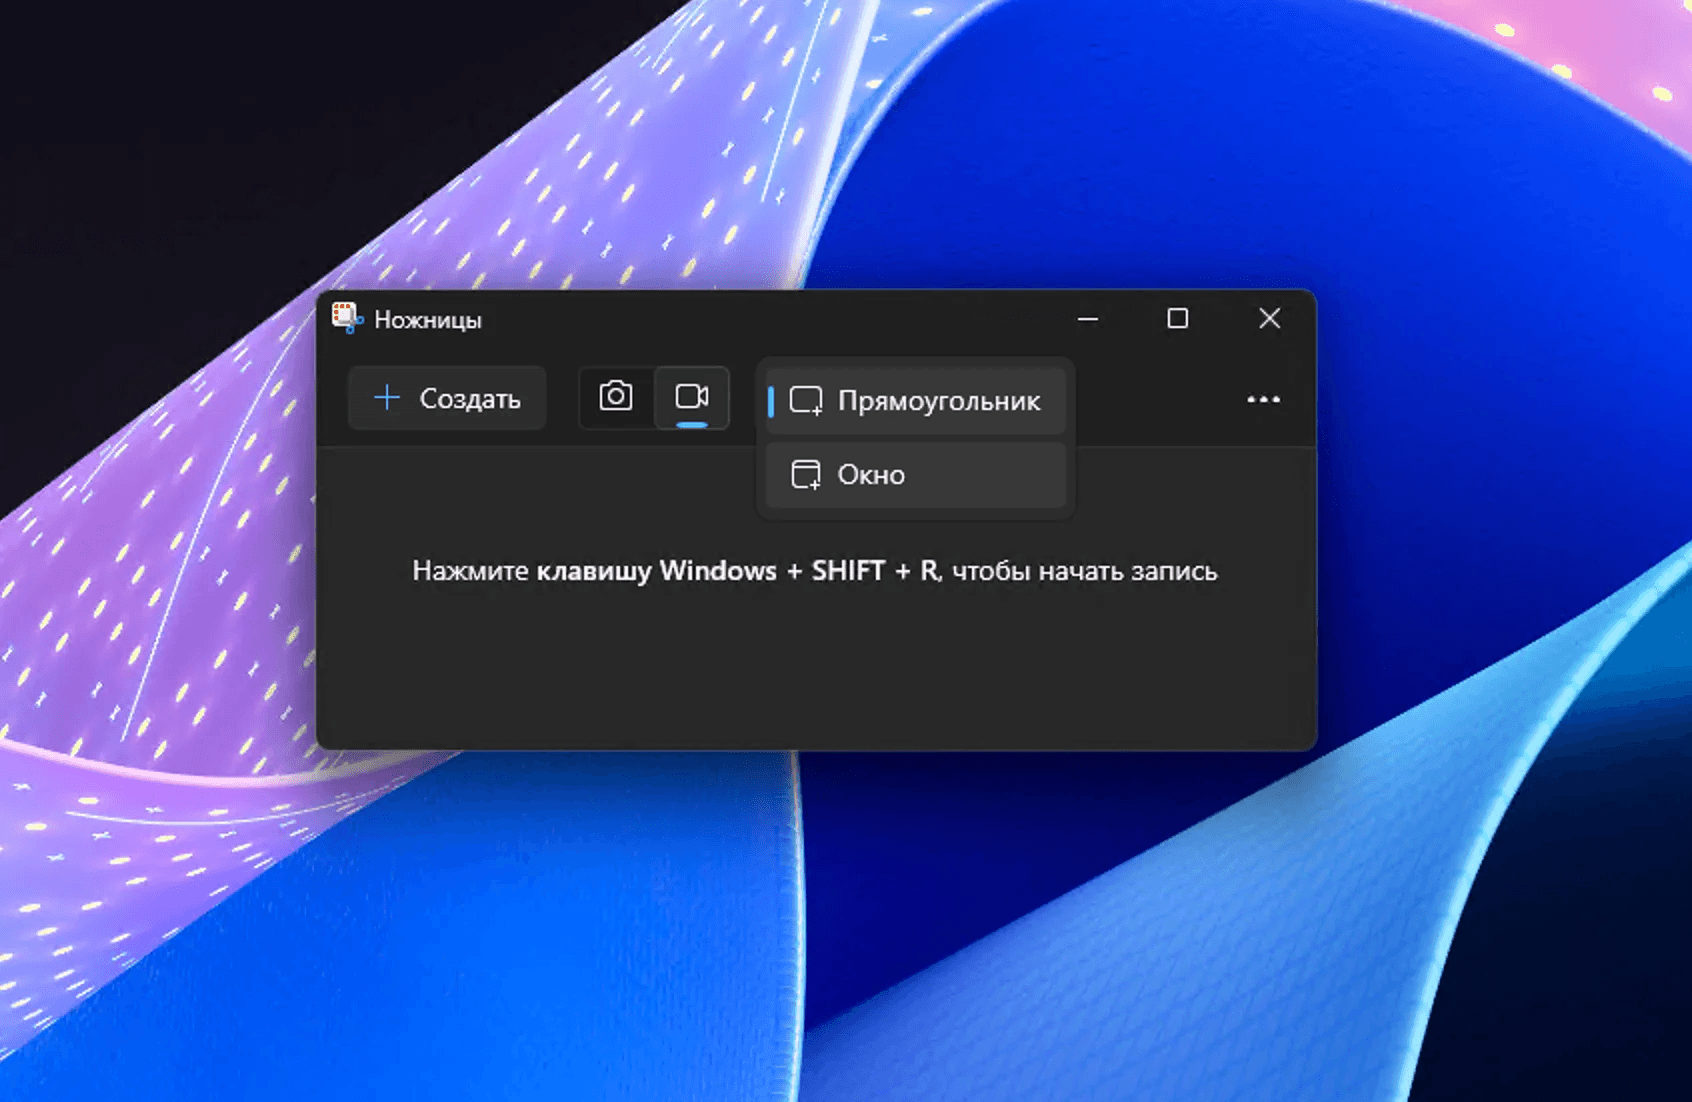
Task: Click the hint text 'Нажмите клавишу Windows + SHIFT + R'
Action: (676, 571)
